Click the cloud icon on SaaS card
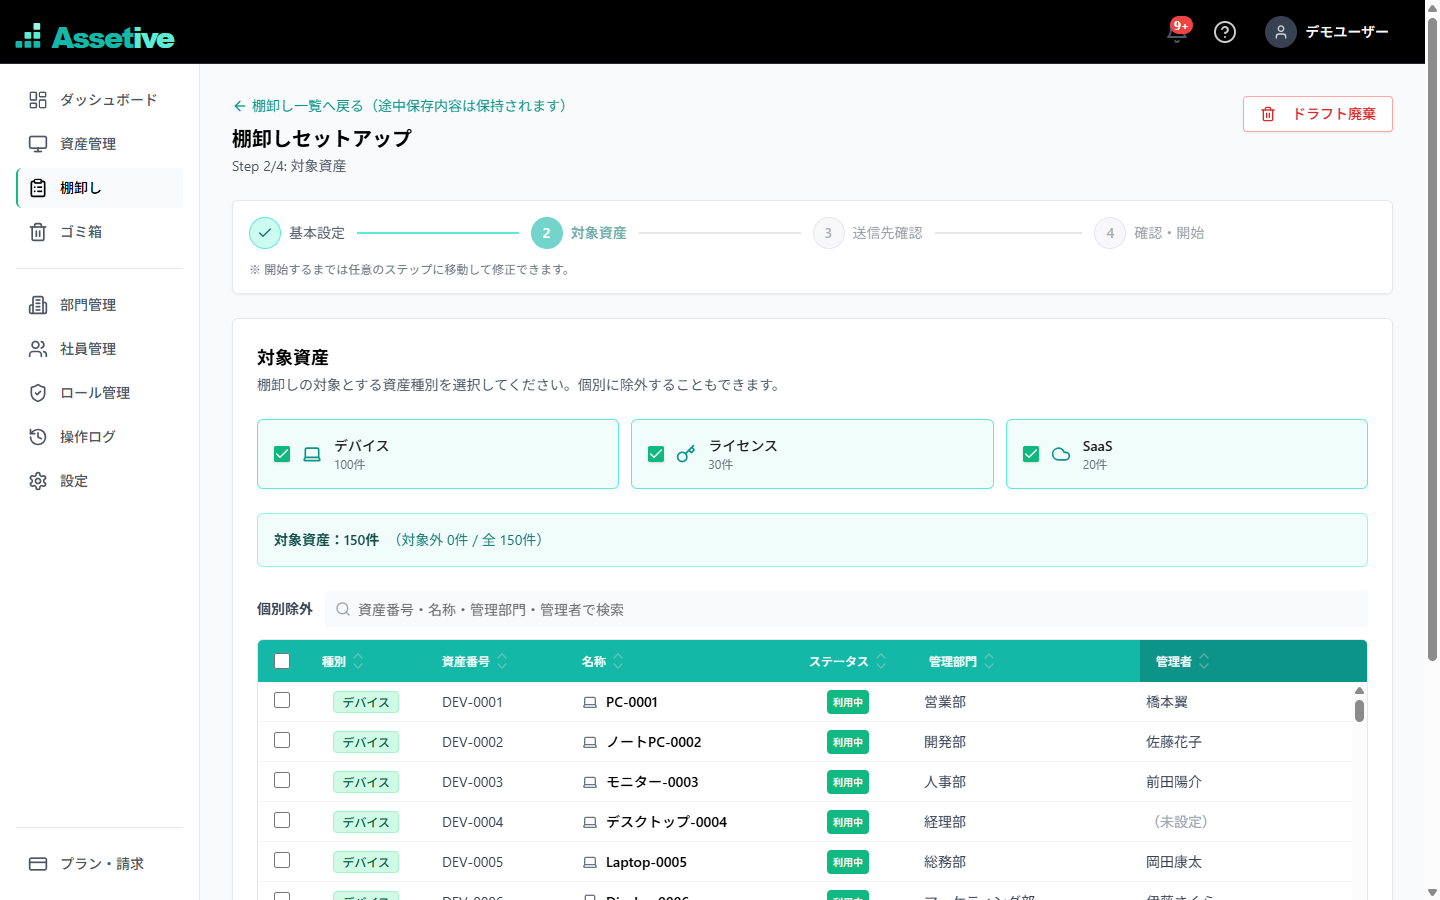Viewport: 1440px width, 900px height. tap(1061, 454)
